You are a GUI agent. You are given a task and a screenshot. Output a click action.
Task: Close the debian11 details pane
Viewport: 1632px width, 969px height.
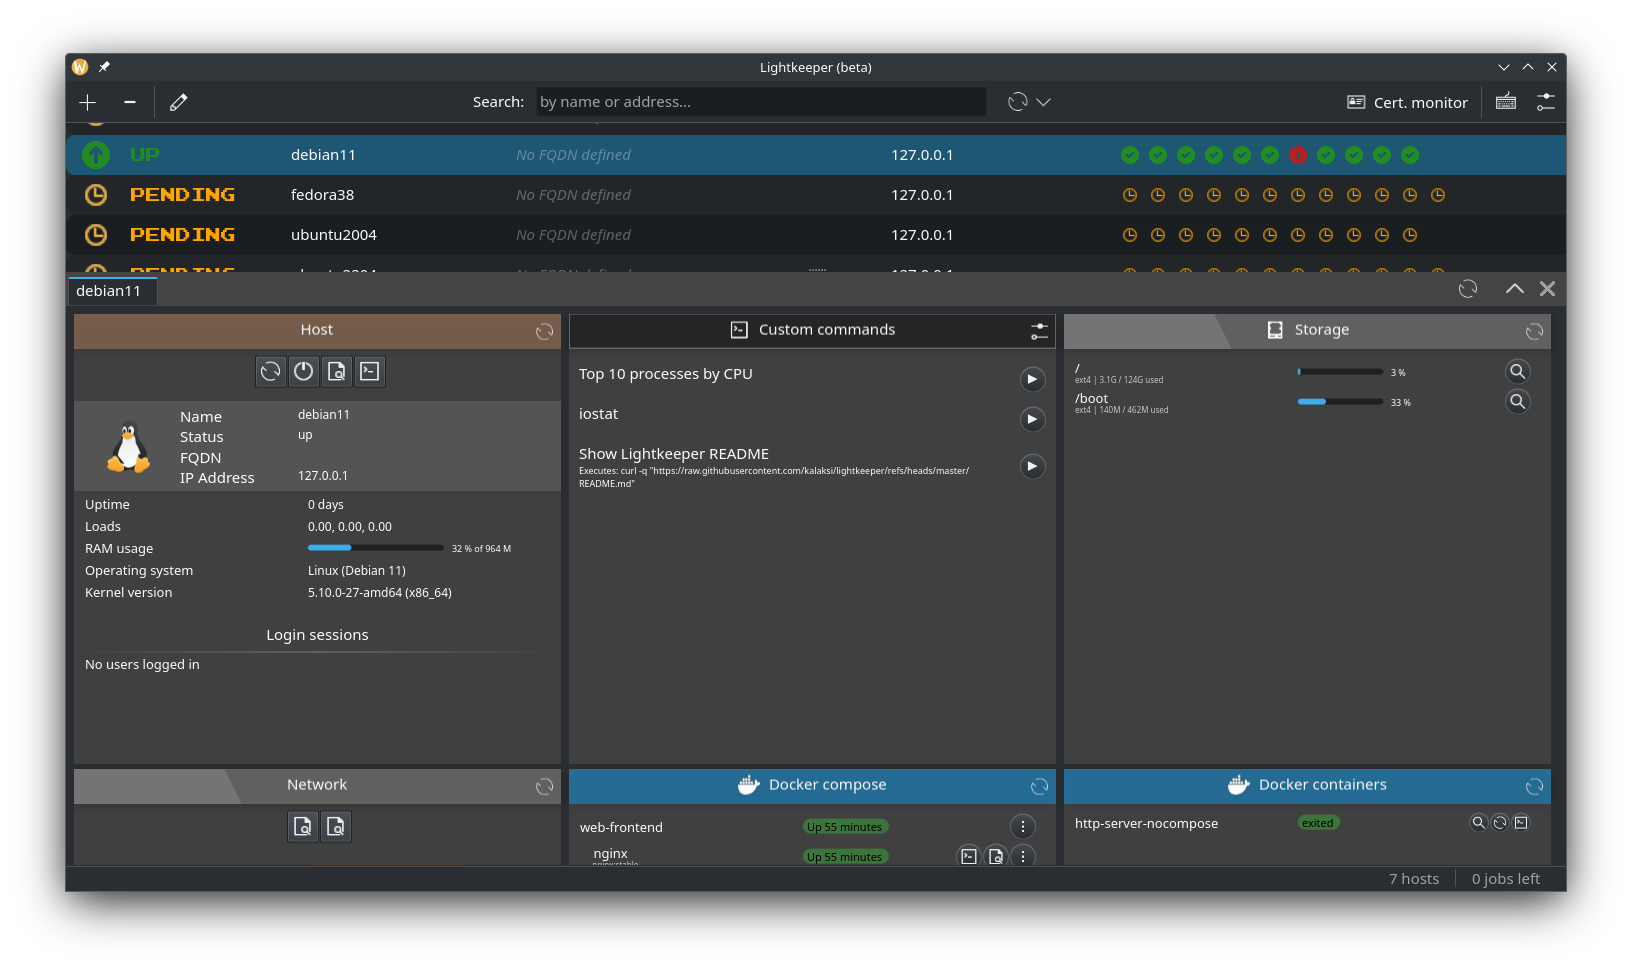click(1548, 289)
